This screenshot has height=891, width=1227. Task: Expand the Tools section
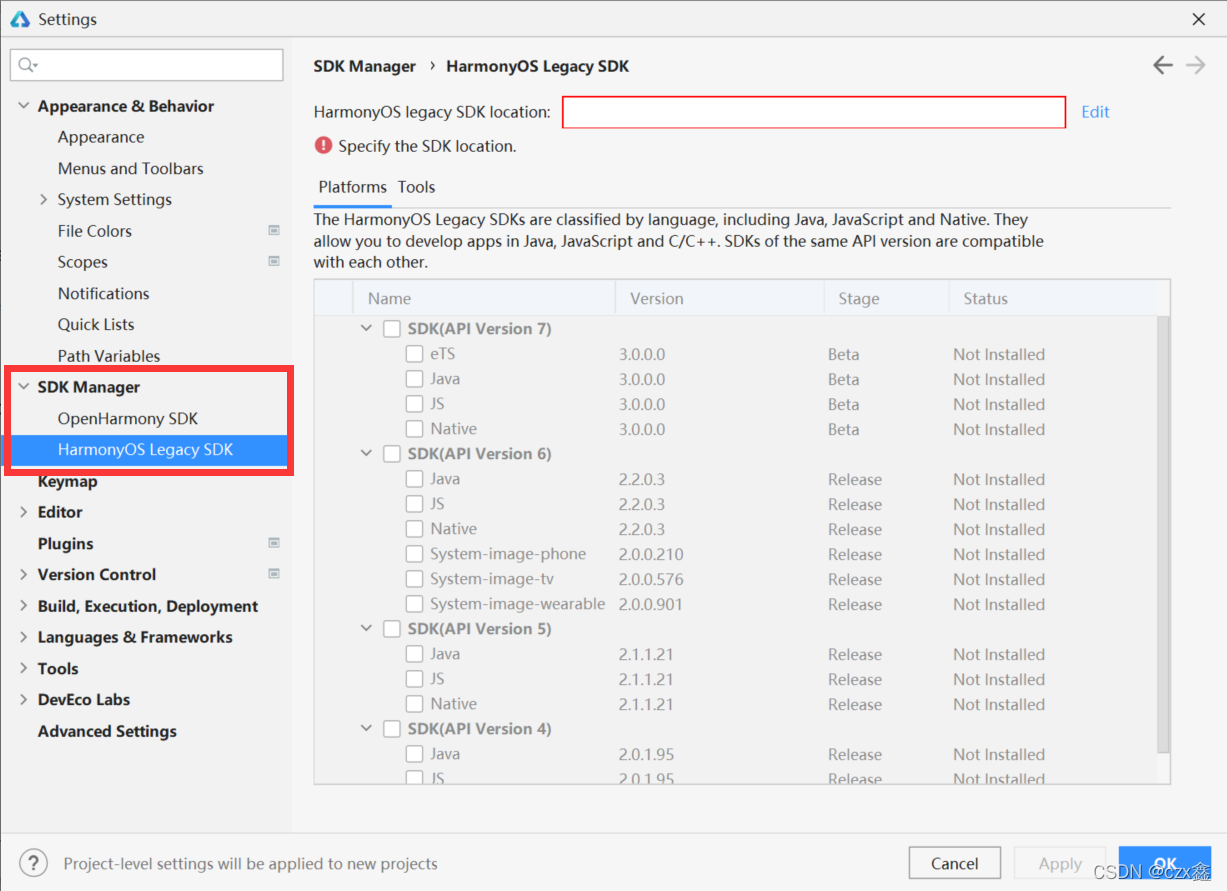click(24, 668)
